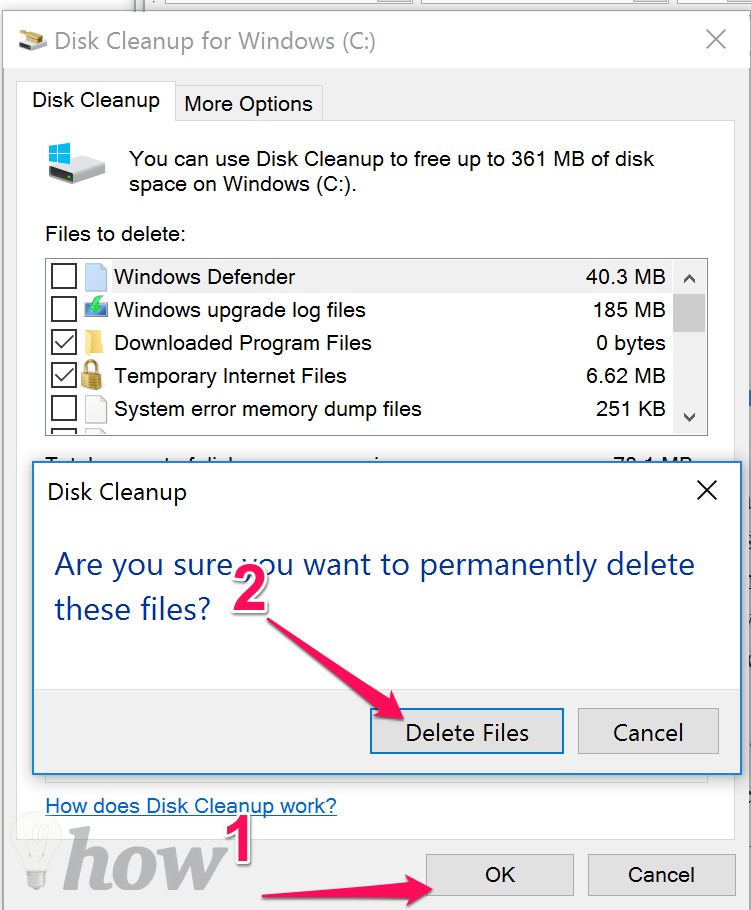Click the Disk Cleanup title bar icon

(33, 41)
